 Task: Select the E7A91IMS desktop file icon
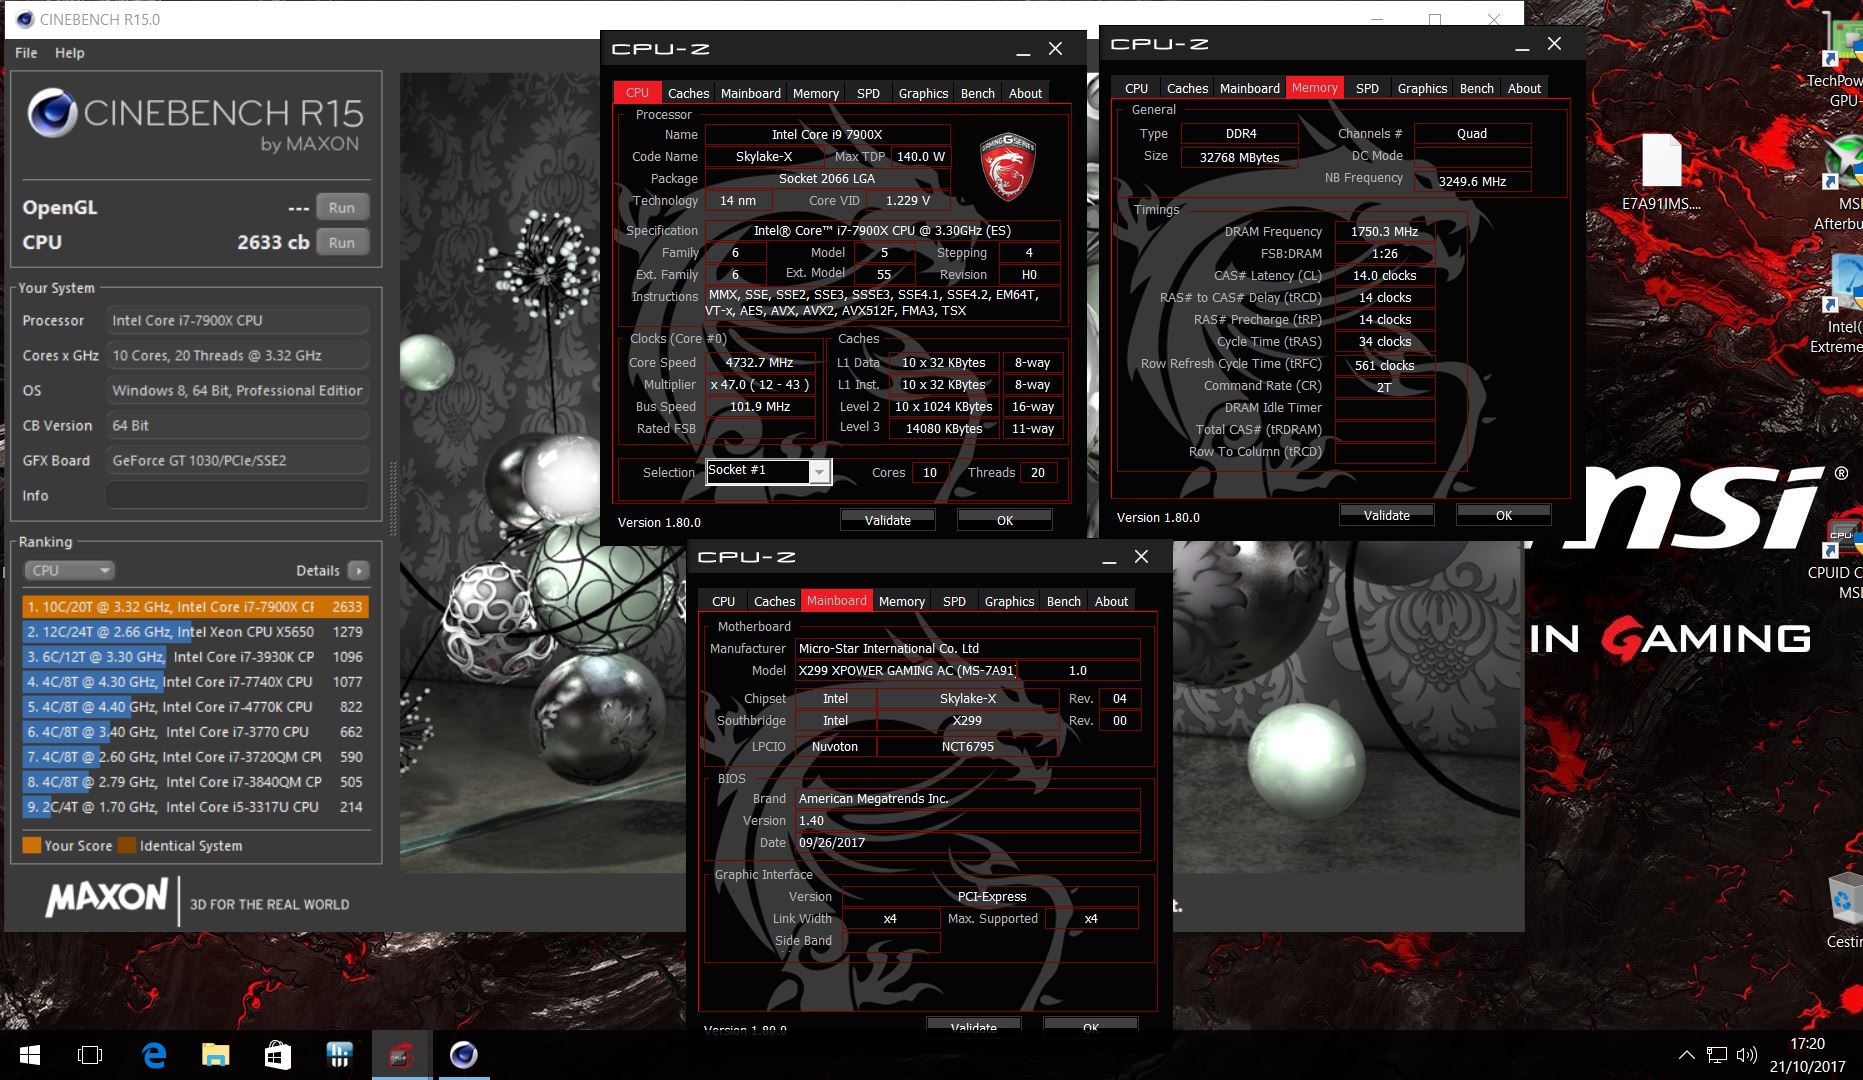pos(1661,172)
